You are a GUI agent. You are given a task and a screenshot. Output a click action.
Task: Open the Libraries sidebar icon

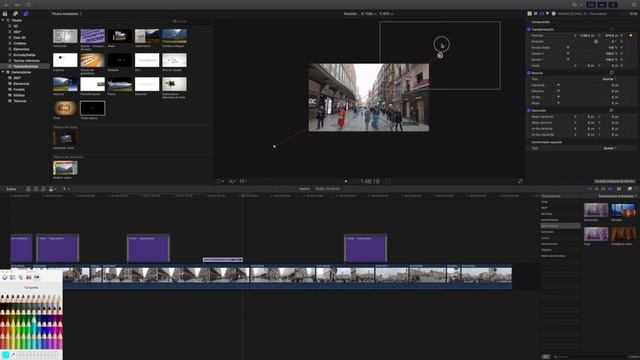[5, 13]
